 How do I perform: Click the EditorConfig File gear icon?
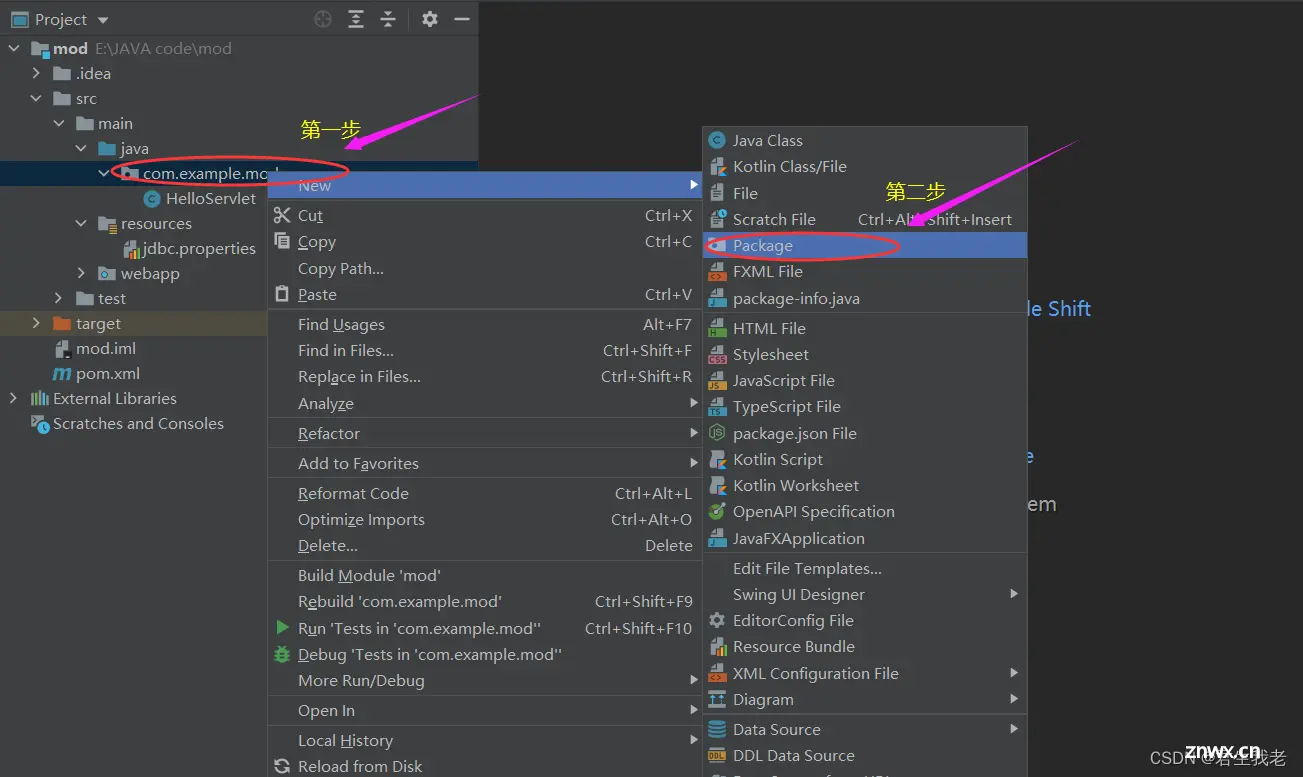pos(716,620)
